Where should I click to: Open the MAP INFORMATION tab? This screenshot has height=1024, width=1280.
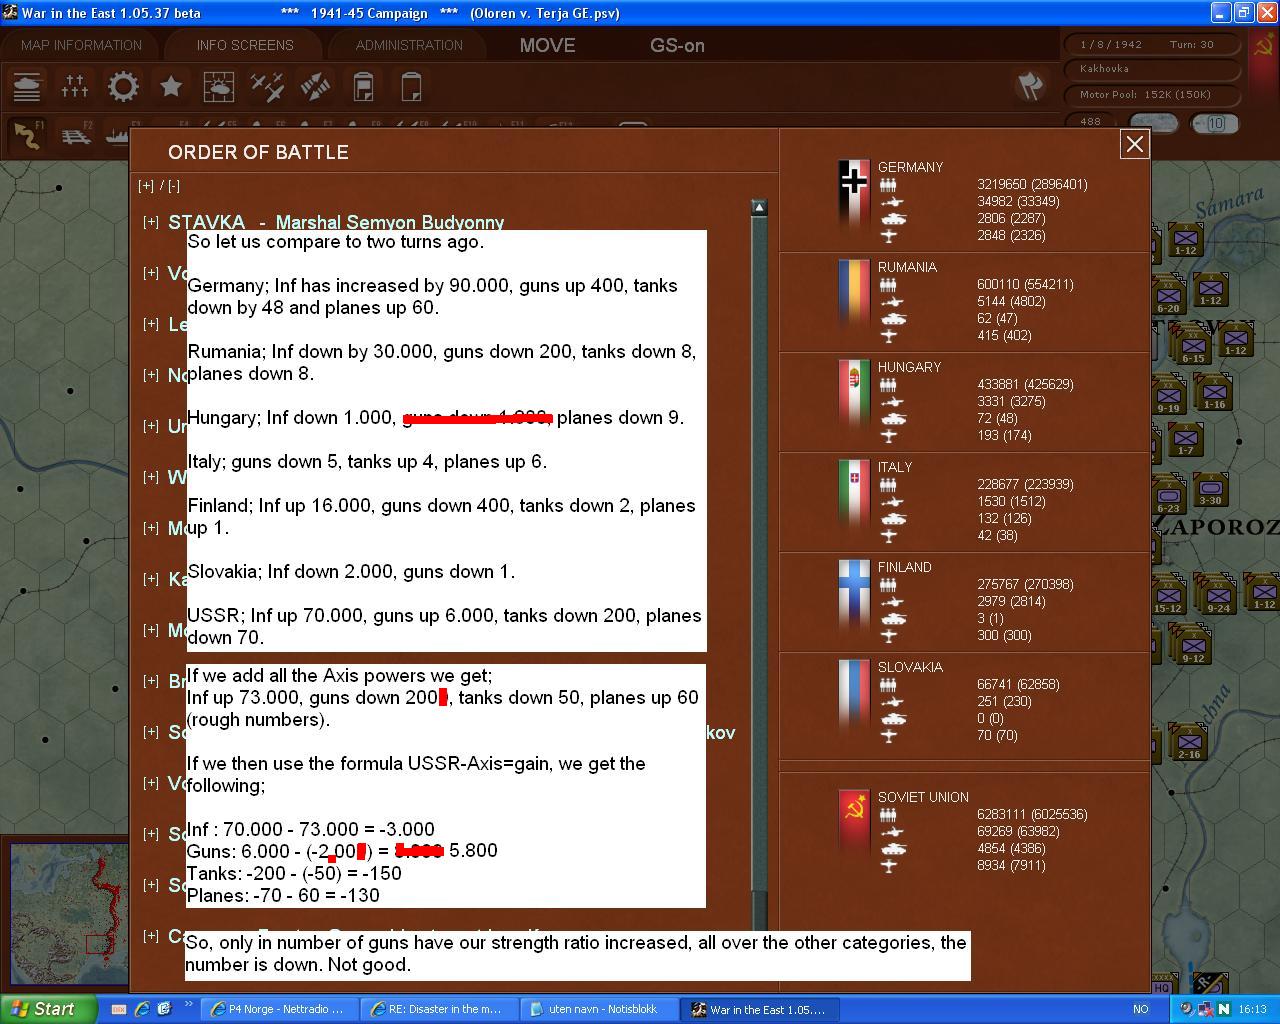pos(81,45)
